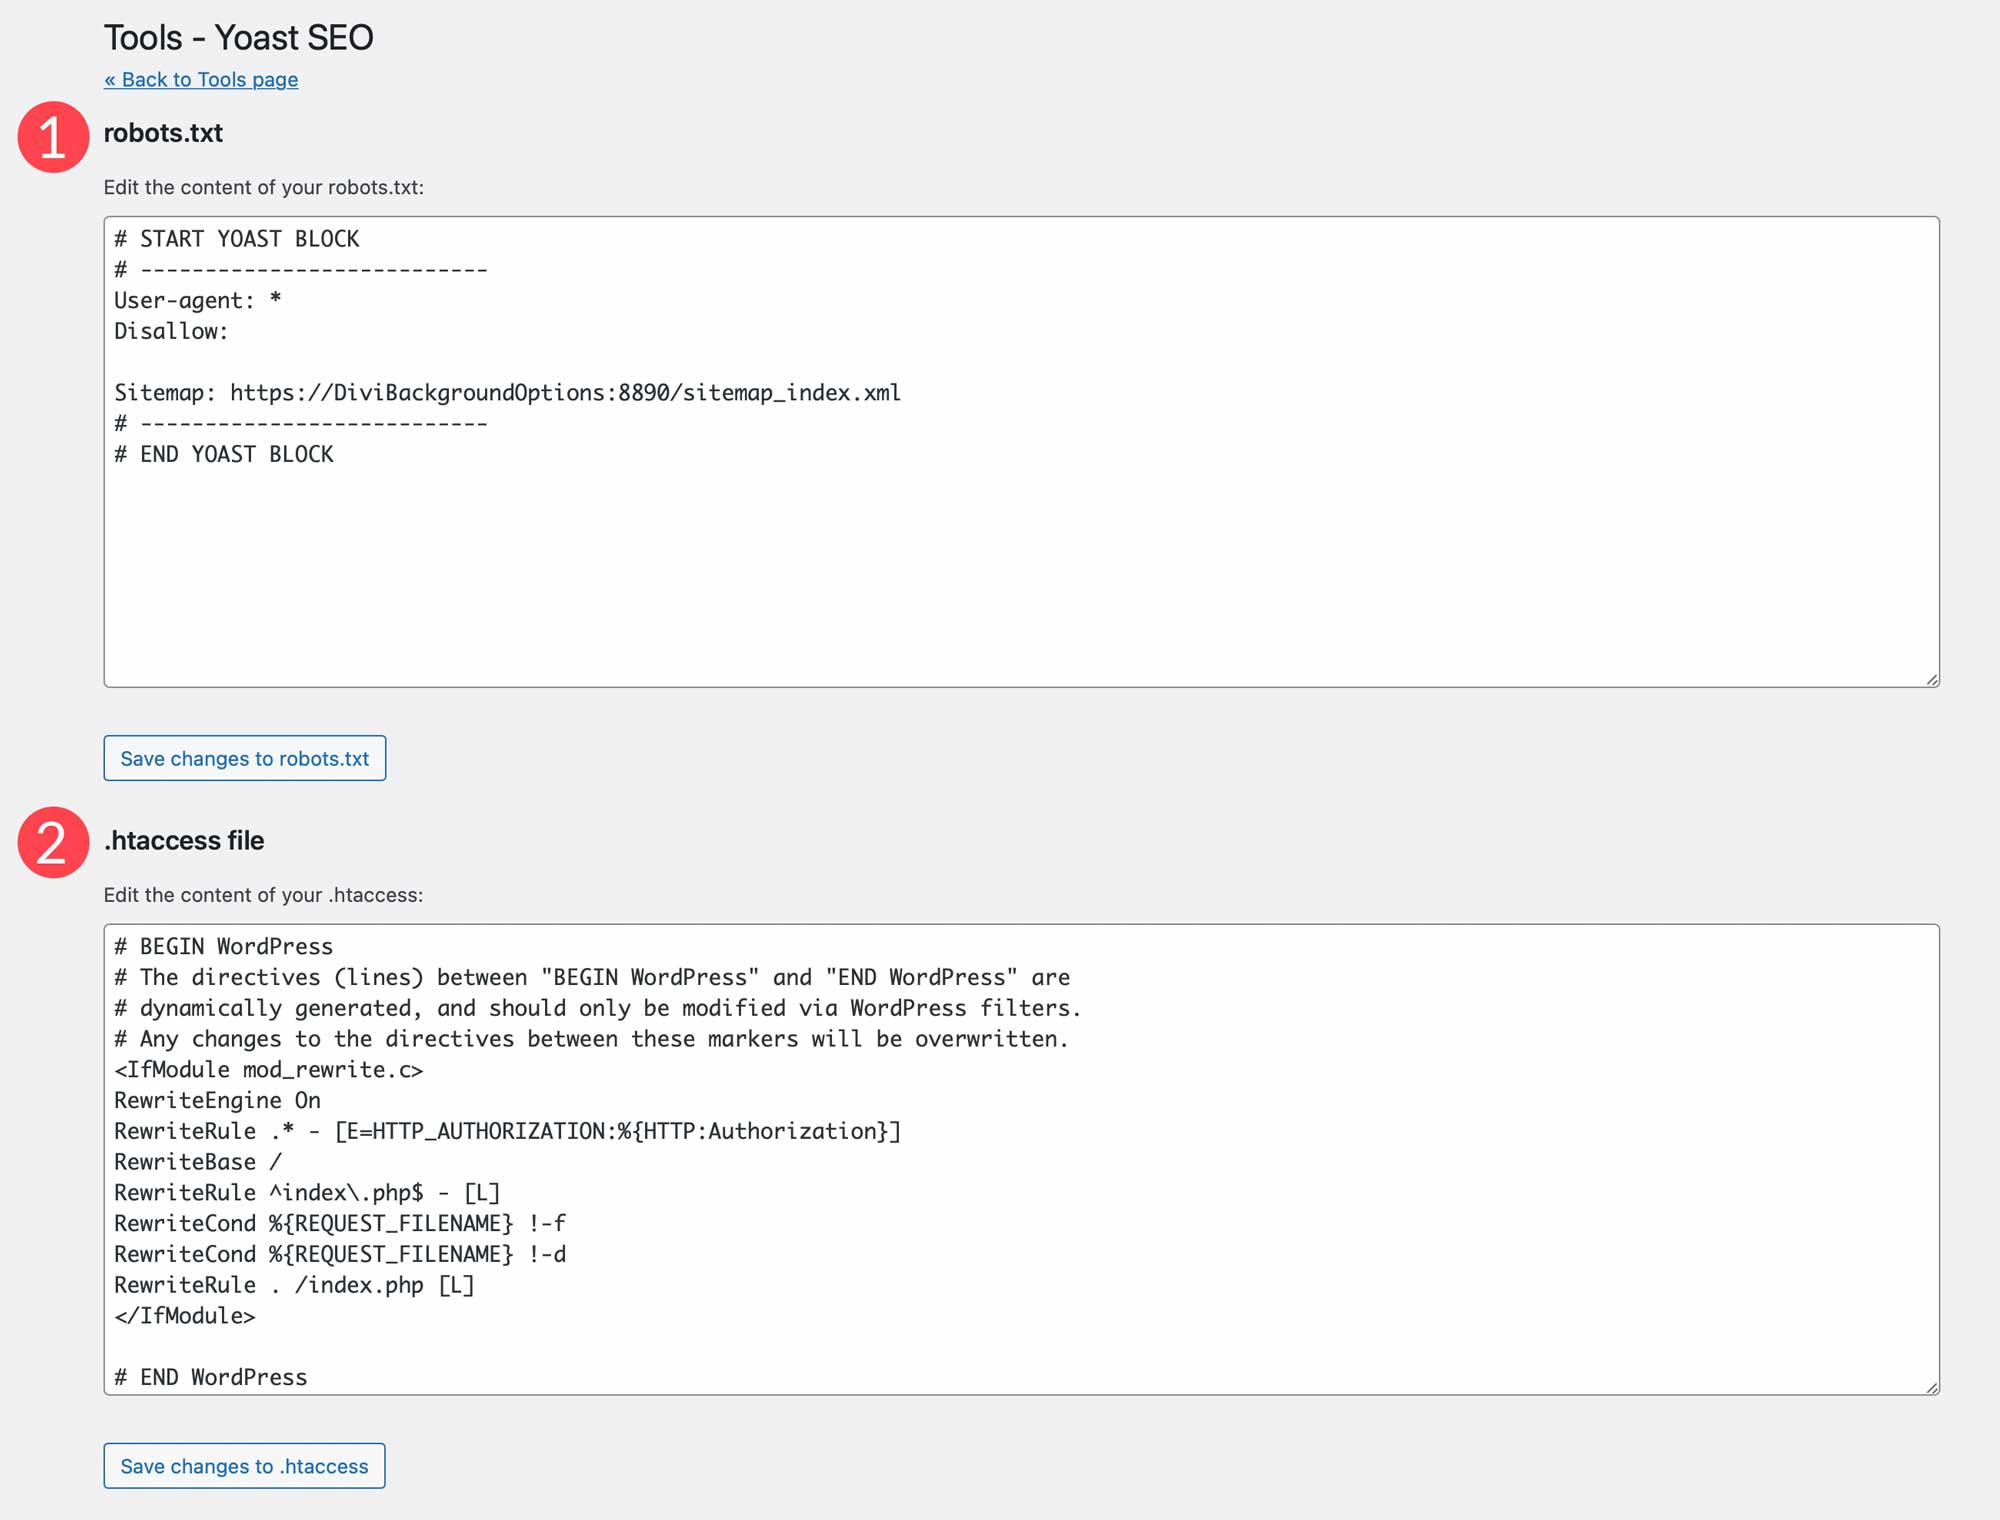Viewport: 2000px width, 1520px height.
Task: Click the .htaccess textarea resize handle
Action: point(1931,1387)
